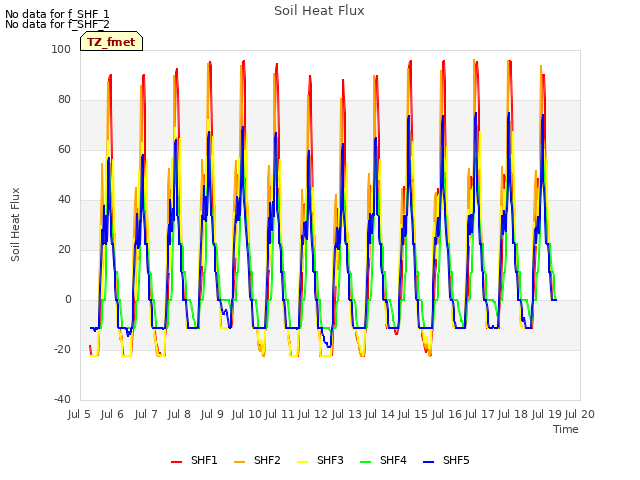Click the -20 y-axis tick label

(62, 349)
